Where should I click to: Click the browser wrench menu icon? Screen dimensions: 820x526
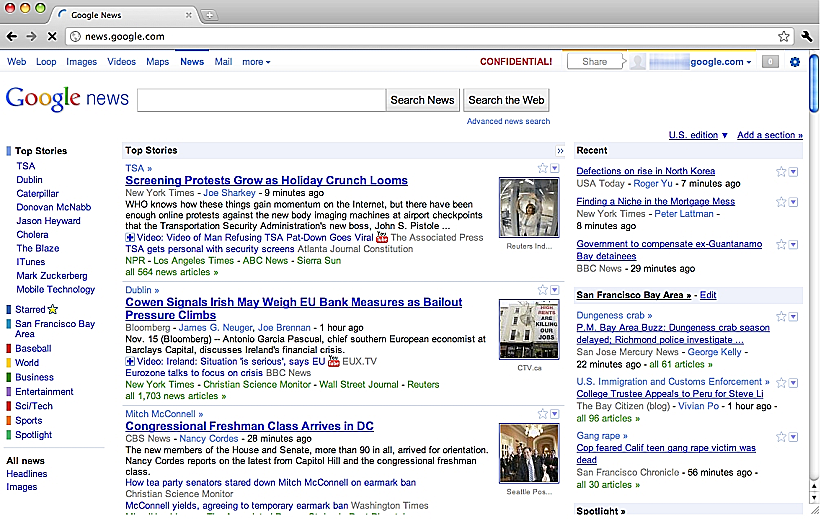pos(808,36)
